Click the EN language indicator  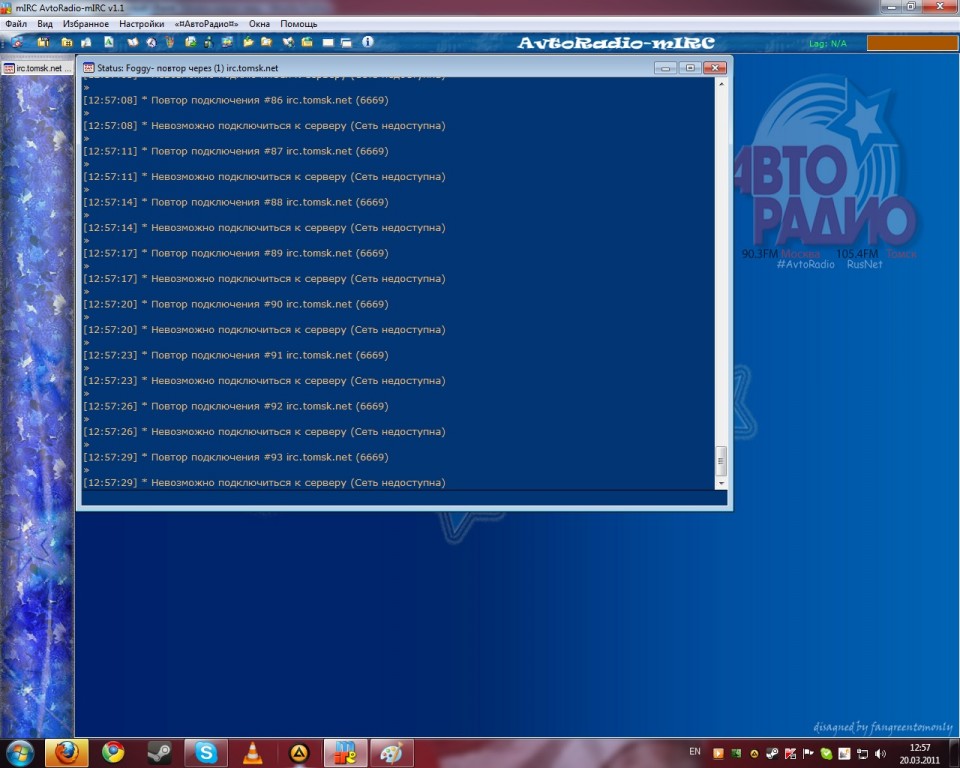pyautogui.click(x=695, y=751)
